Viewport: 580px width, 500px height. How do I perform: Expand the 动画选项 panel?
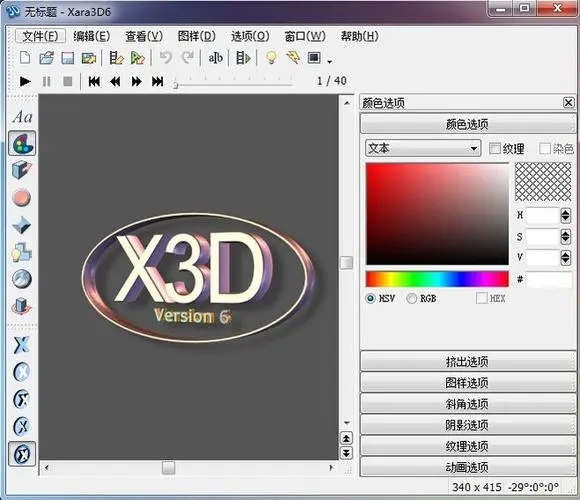[x=468, y=467]
